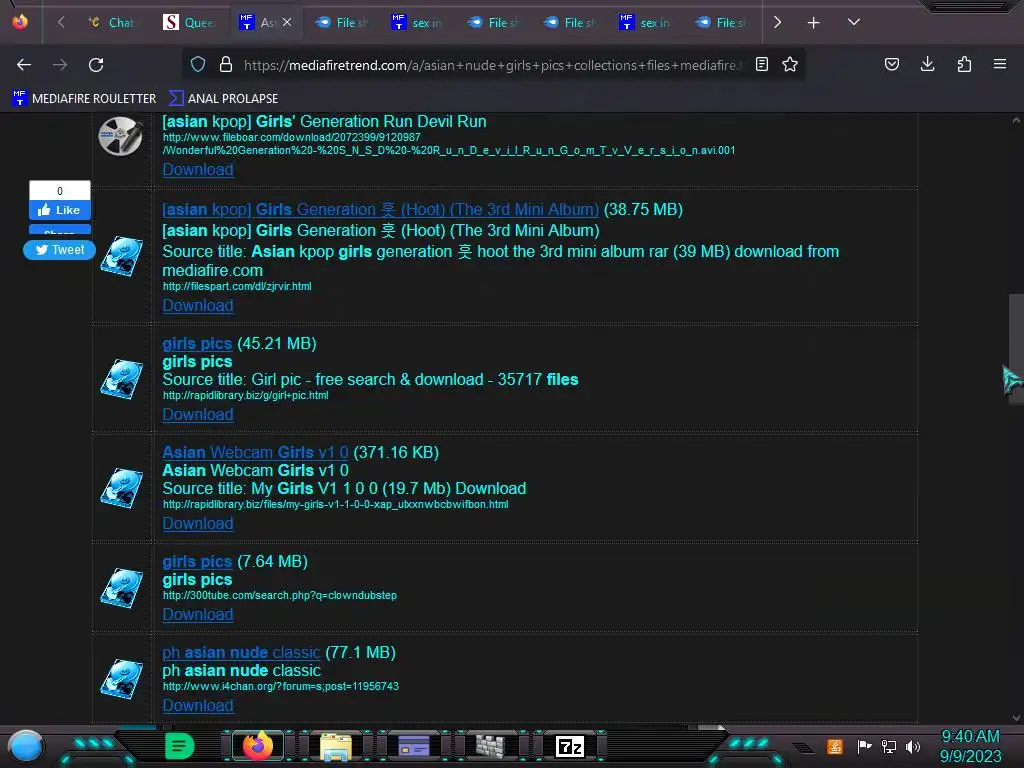Click the disk icon beside the 77.1 MB entry

tap(121, 679)
